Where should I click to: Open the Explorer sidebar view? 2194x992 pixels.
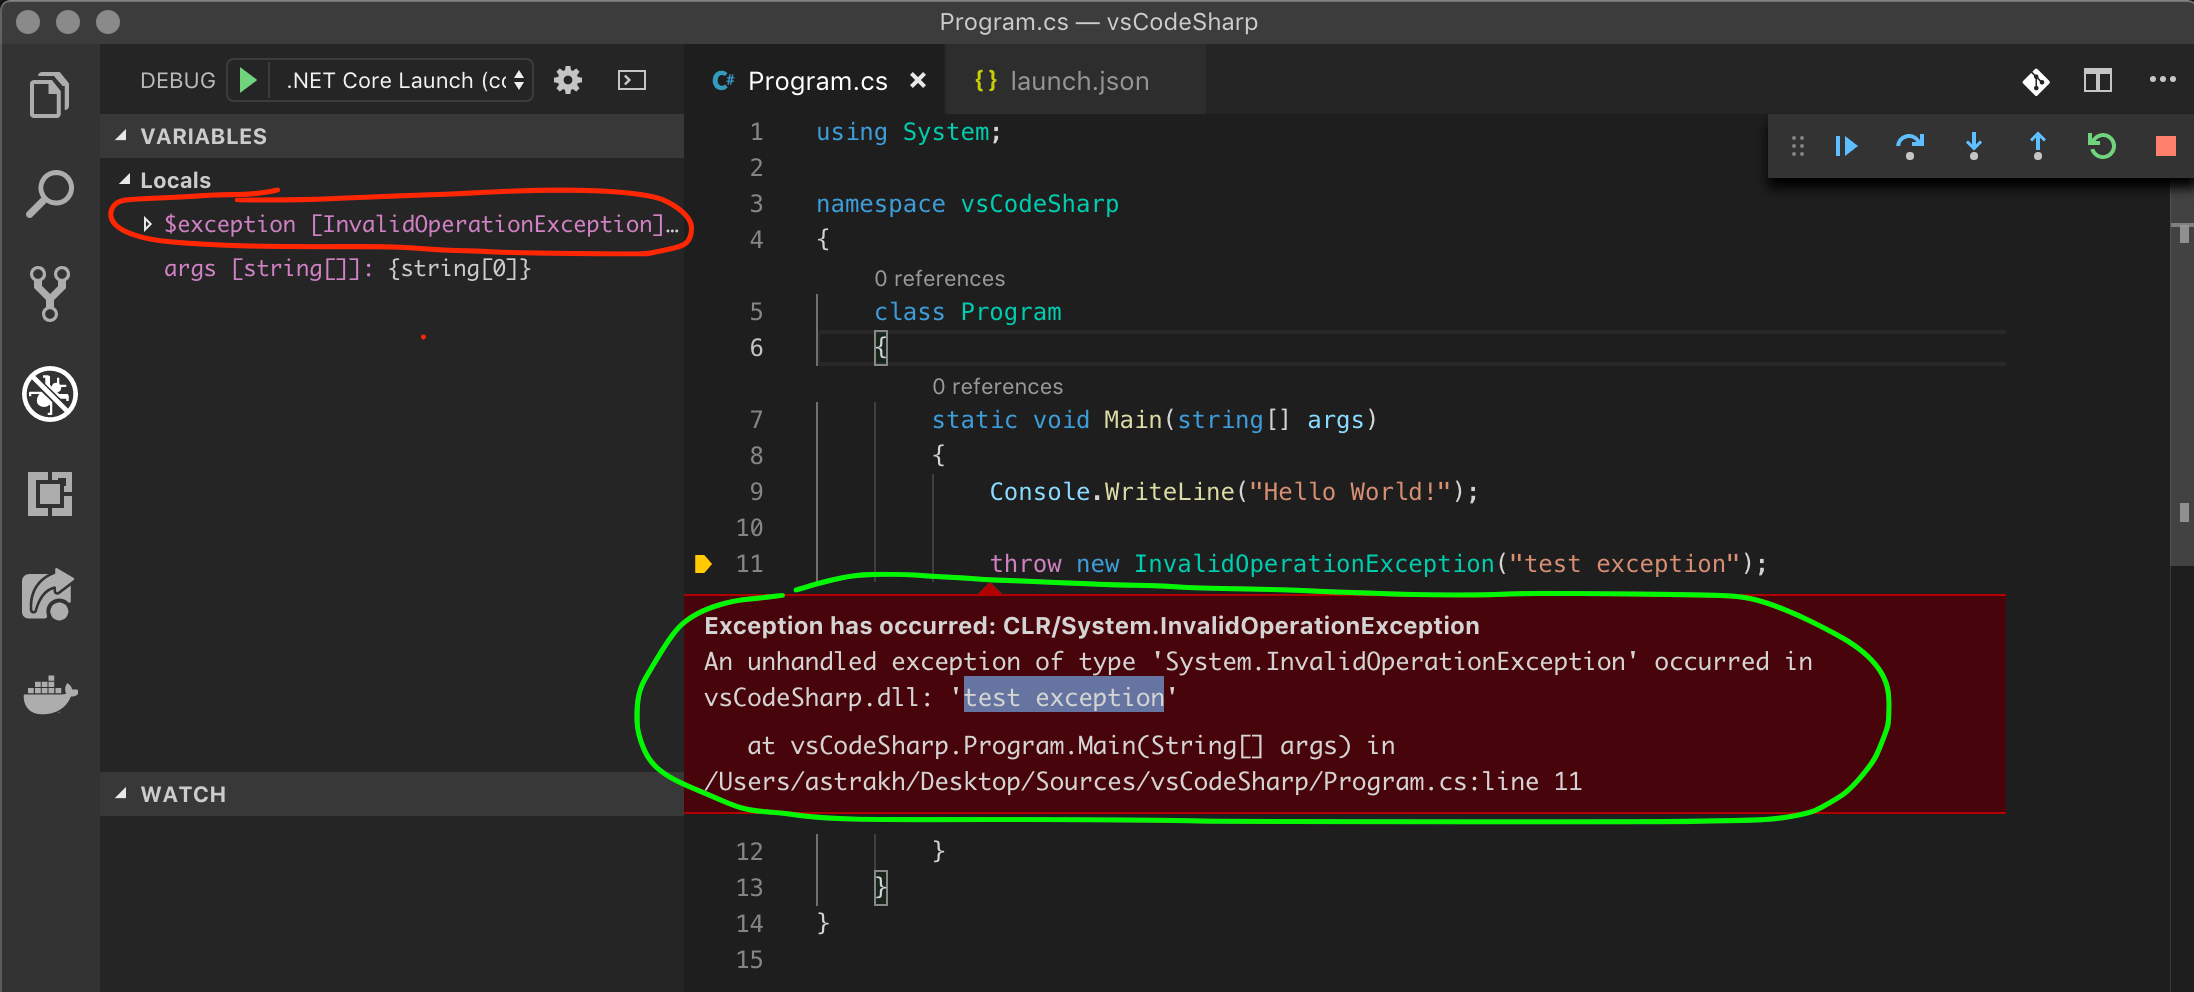[49, 95]
